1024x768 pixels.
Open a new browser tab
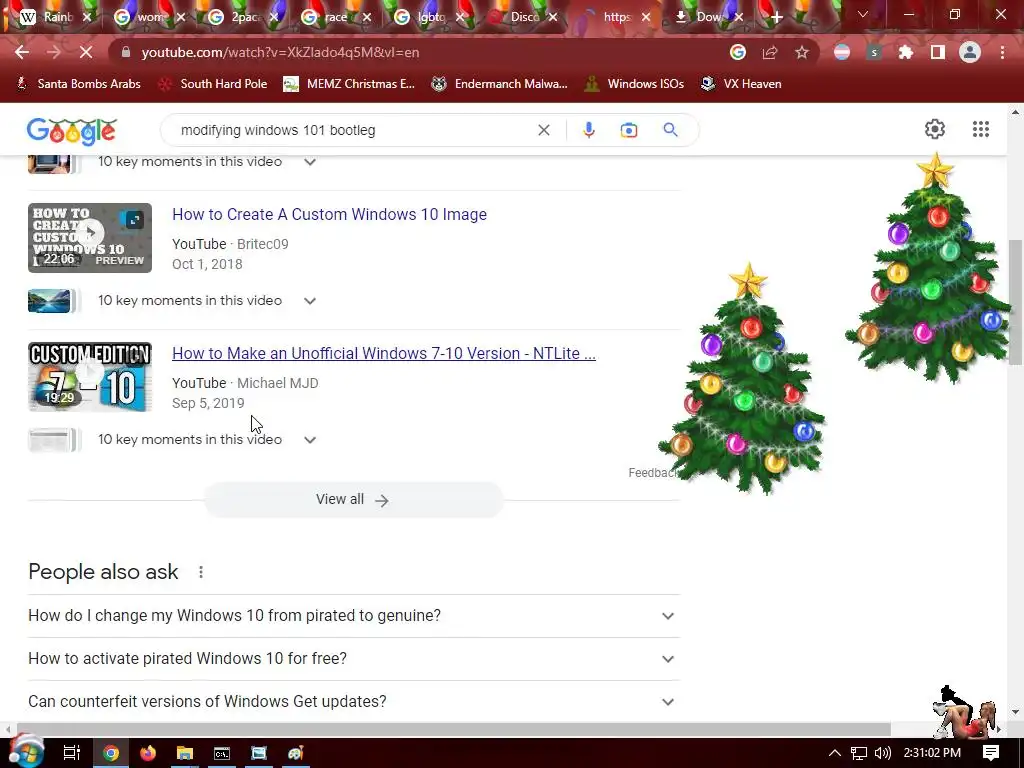(776, 17)
